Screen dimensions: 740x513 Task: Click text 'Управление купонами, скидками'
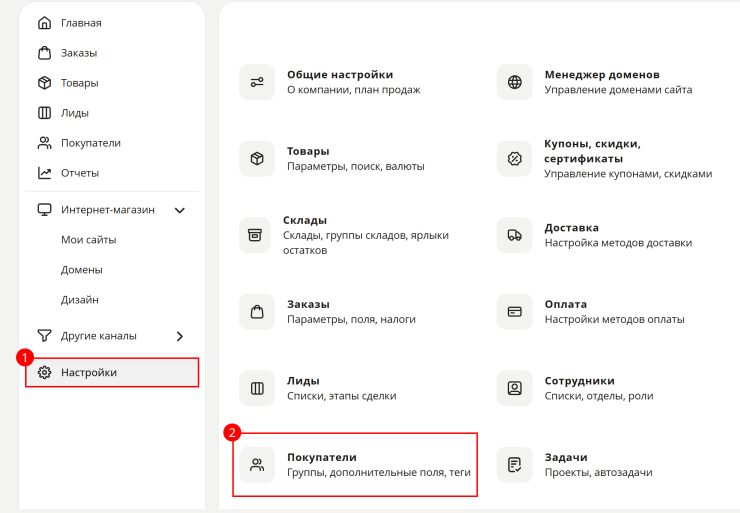[628, 174]
